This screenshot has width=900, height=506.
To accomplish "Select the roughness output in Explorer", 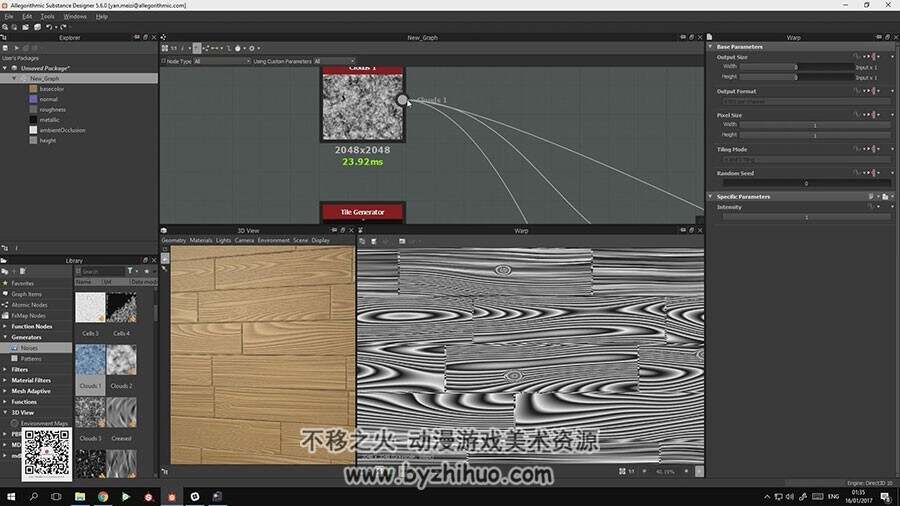I will pos(52,110).
